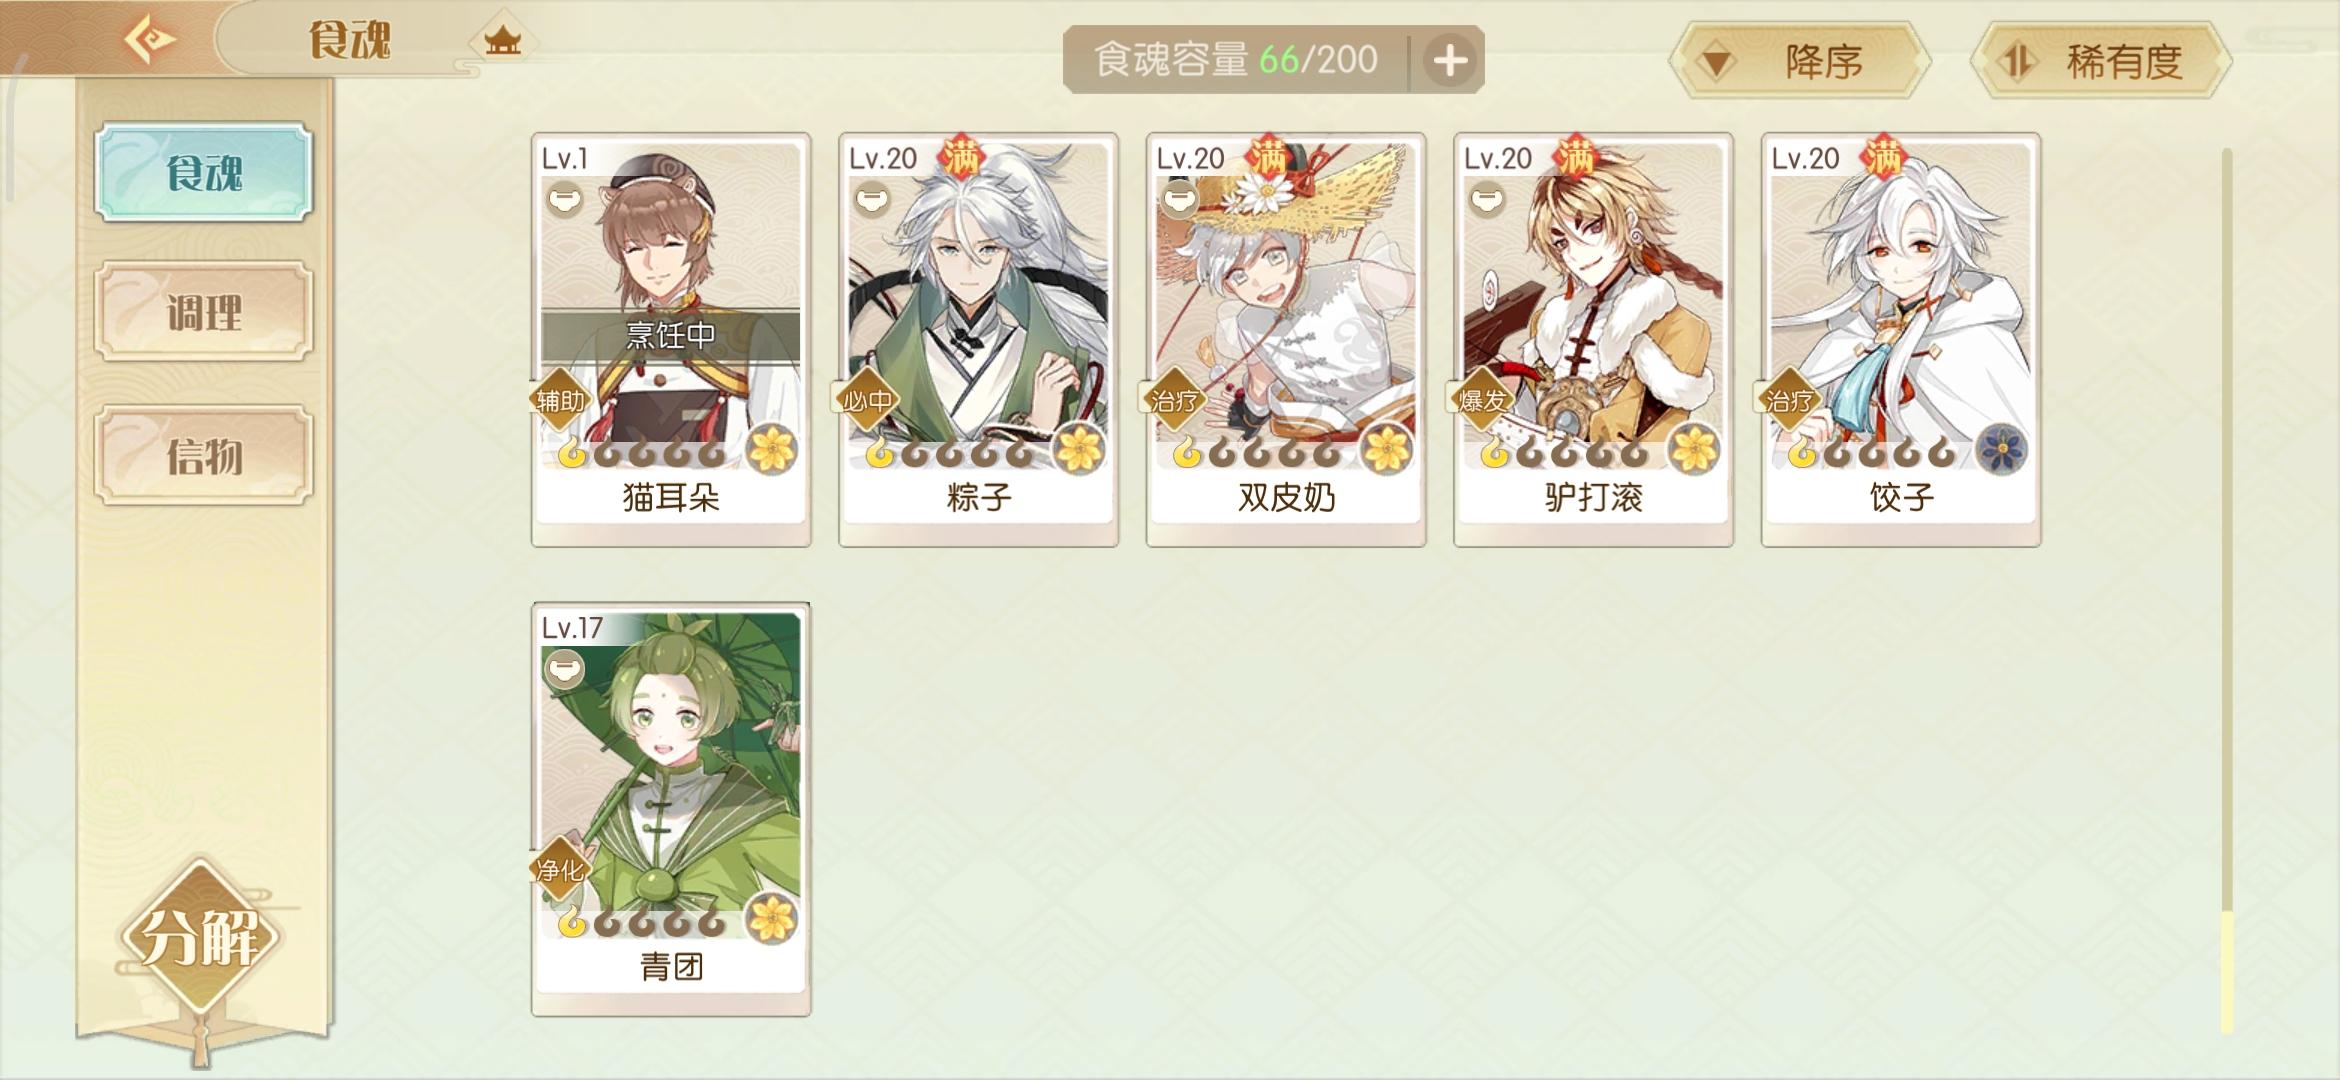Click the blue flower emblem on 饺子
The width and height of the screenshot is (2340, 1080).
2002,449
